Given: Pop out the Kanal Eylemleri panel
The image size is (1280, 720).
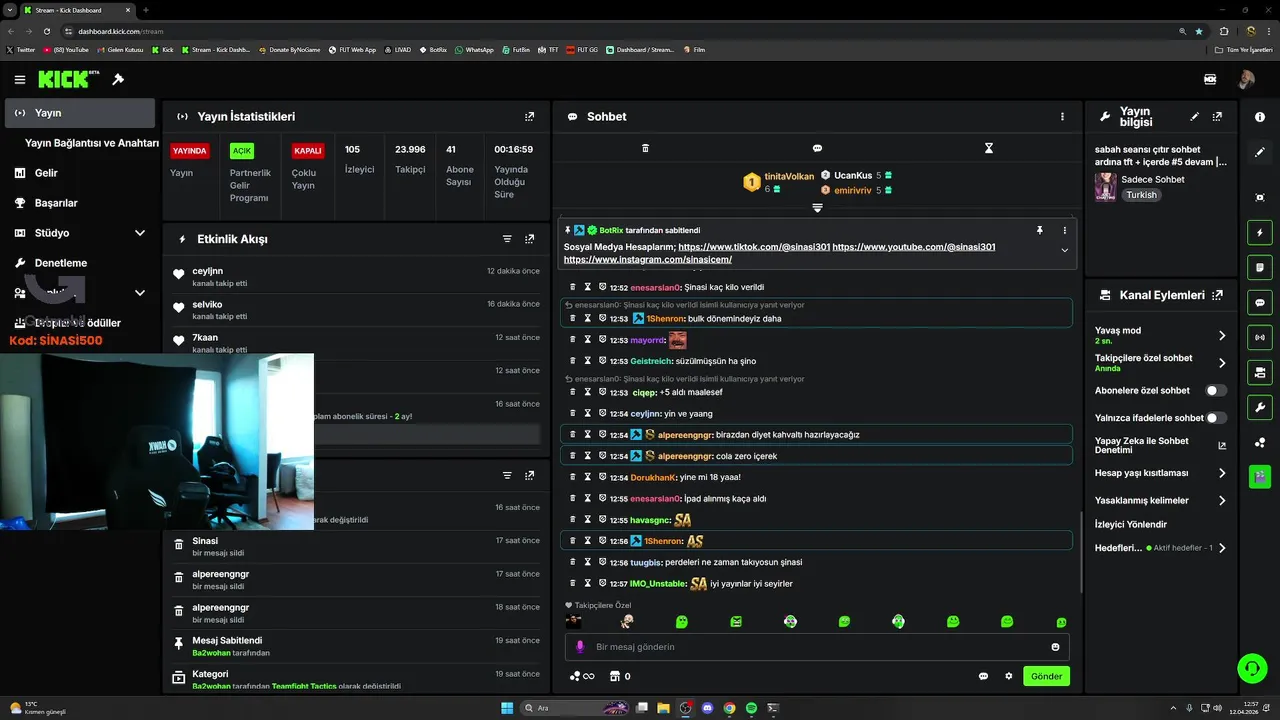Looking at the screenshot, I should [x=1217, y=295].
